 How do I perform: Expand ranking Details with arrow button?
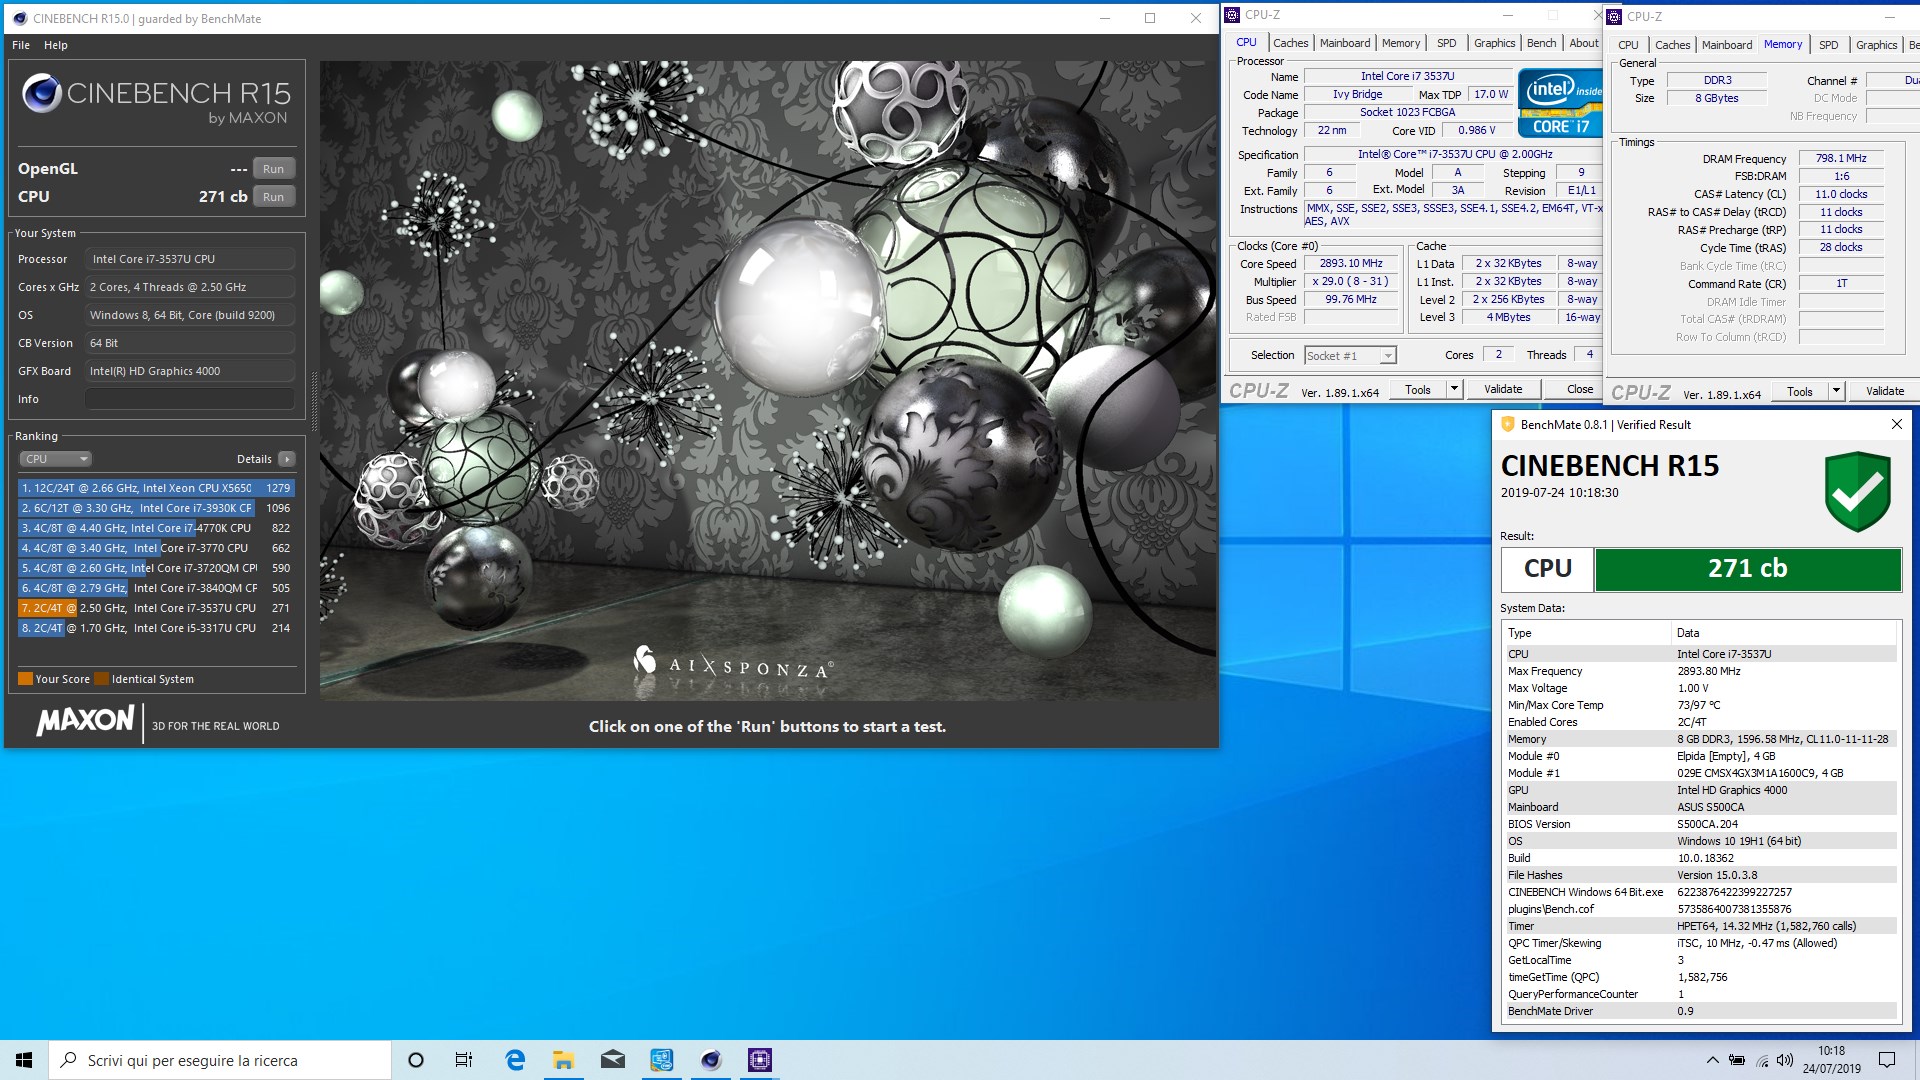pos(287,459)
